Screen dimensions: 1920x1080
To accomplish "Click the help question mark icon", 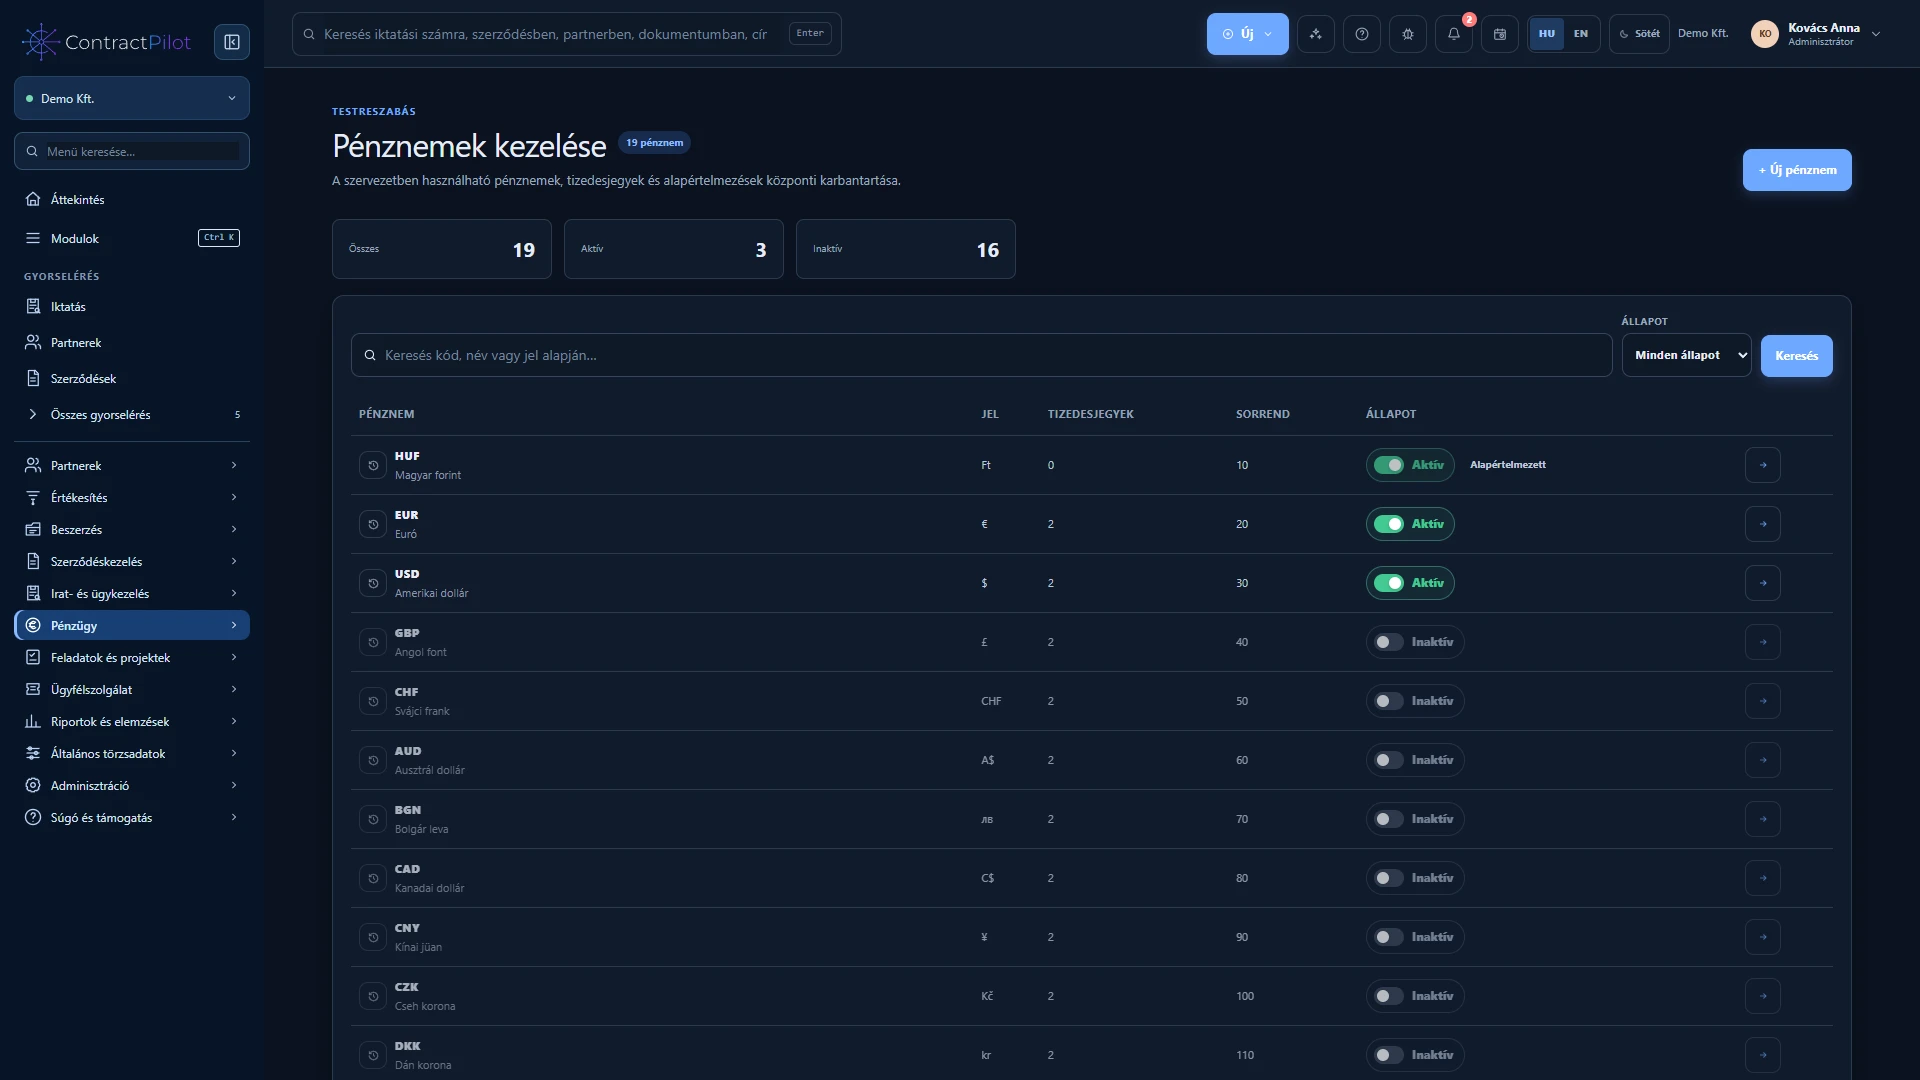I will tap(1362, 34).
